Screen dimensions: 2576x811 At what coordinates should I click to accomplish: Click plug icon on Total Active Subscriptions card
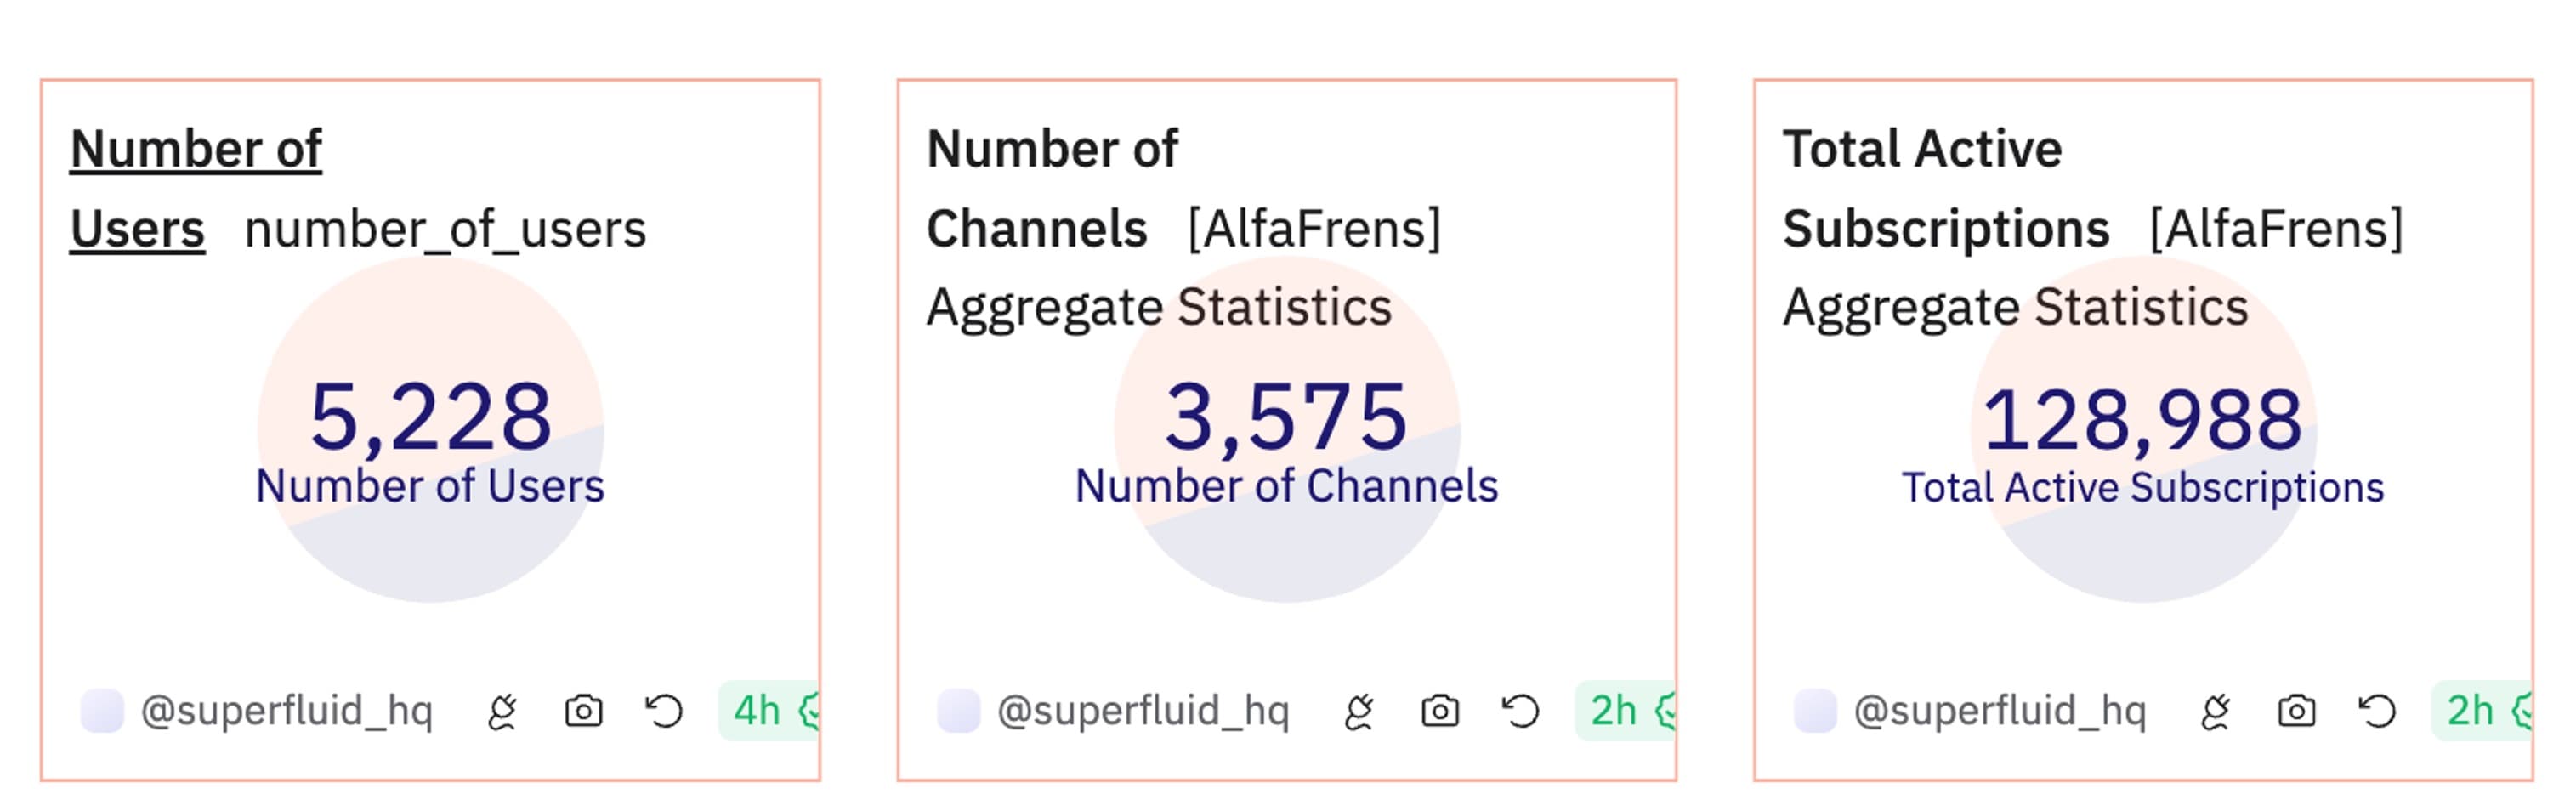point(2215,711)
